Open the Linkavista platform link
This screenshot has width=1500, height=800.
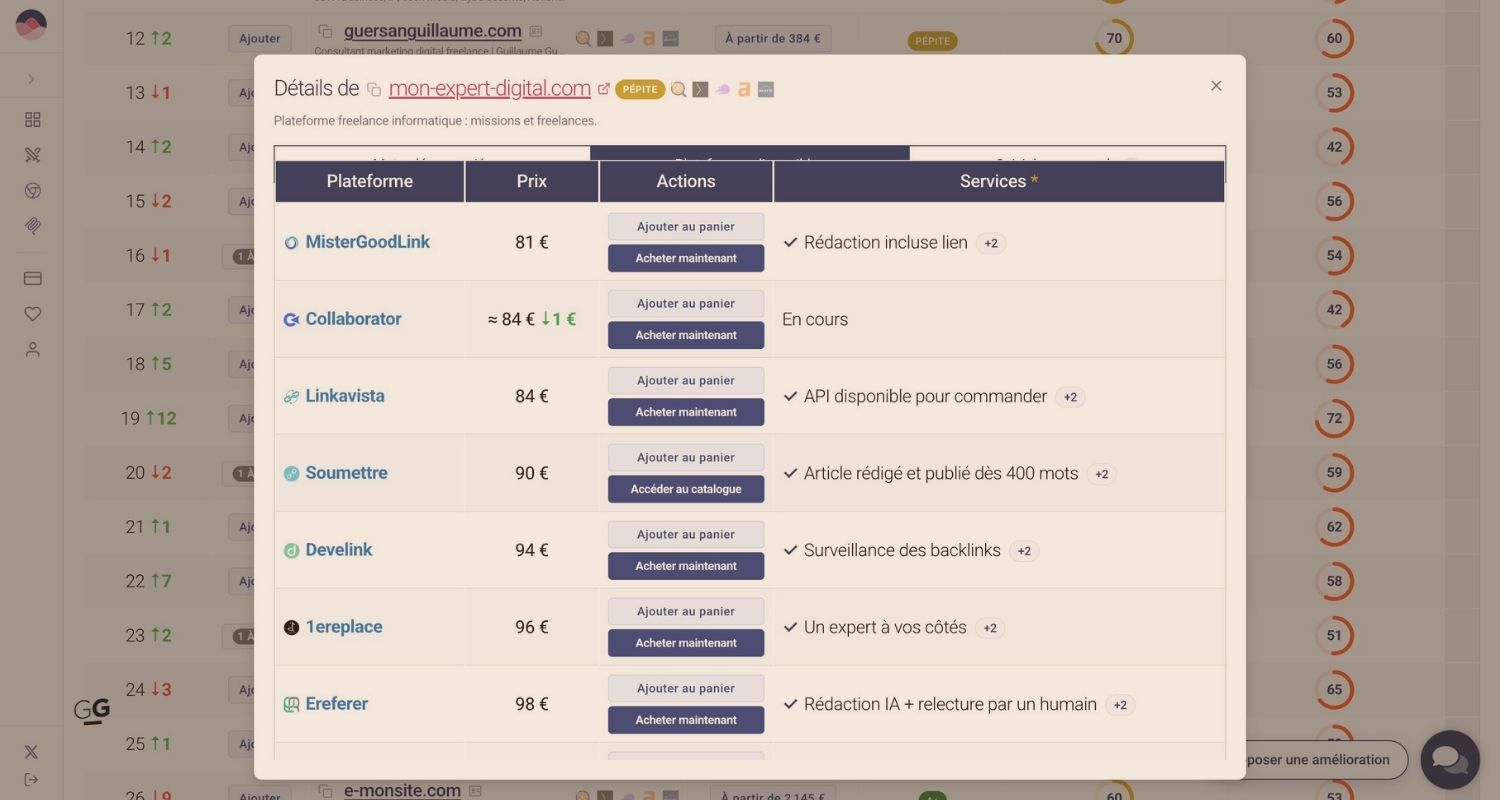(345, 396)
